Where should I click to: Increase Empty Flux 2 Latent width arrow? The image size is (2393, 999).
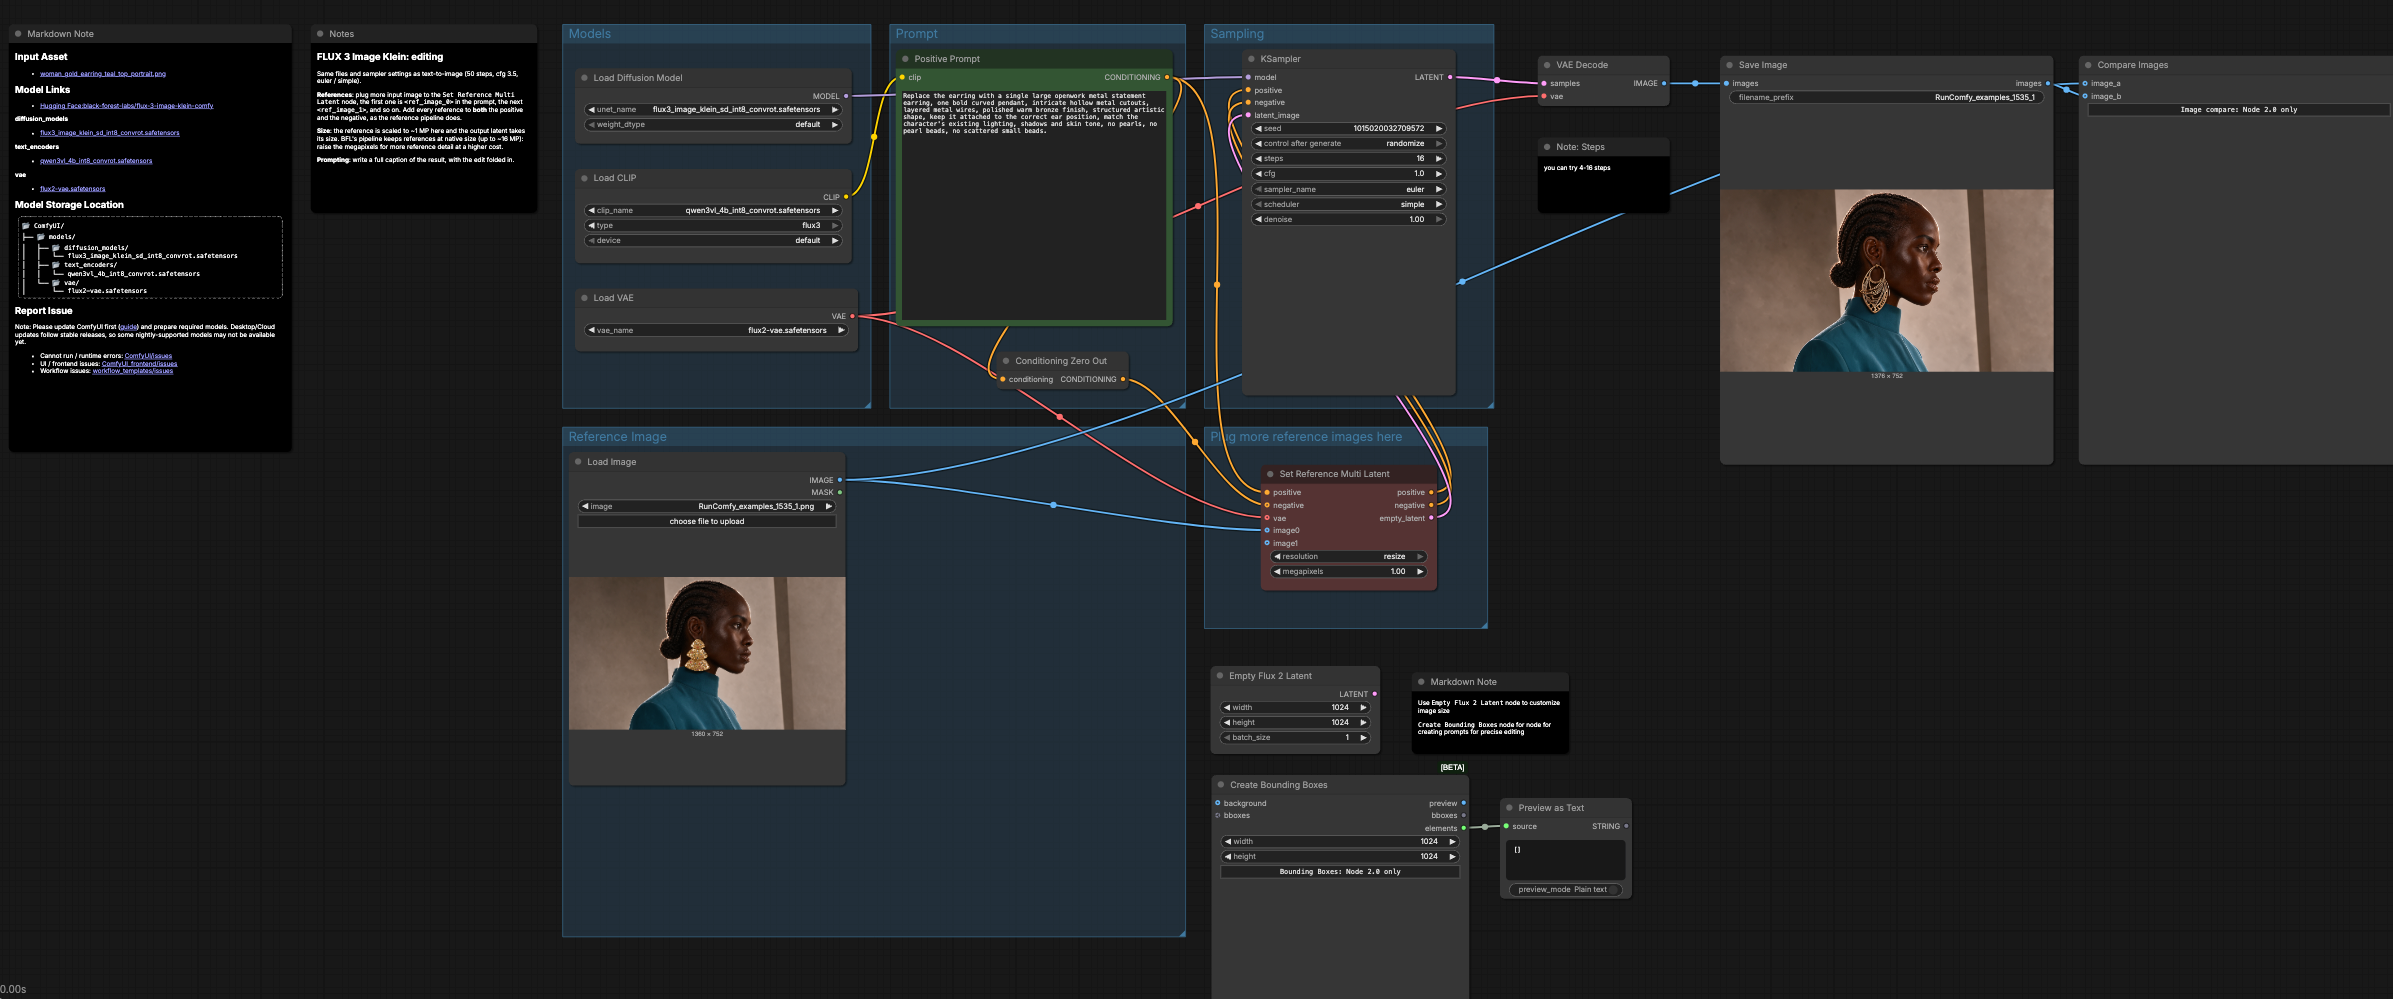pos(1363,707)
